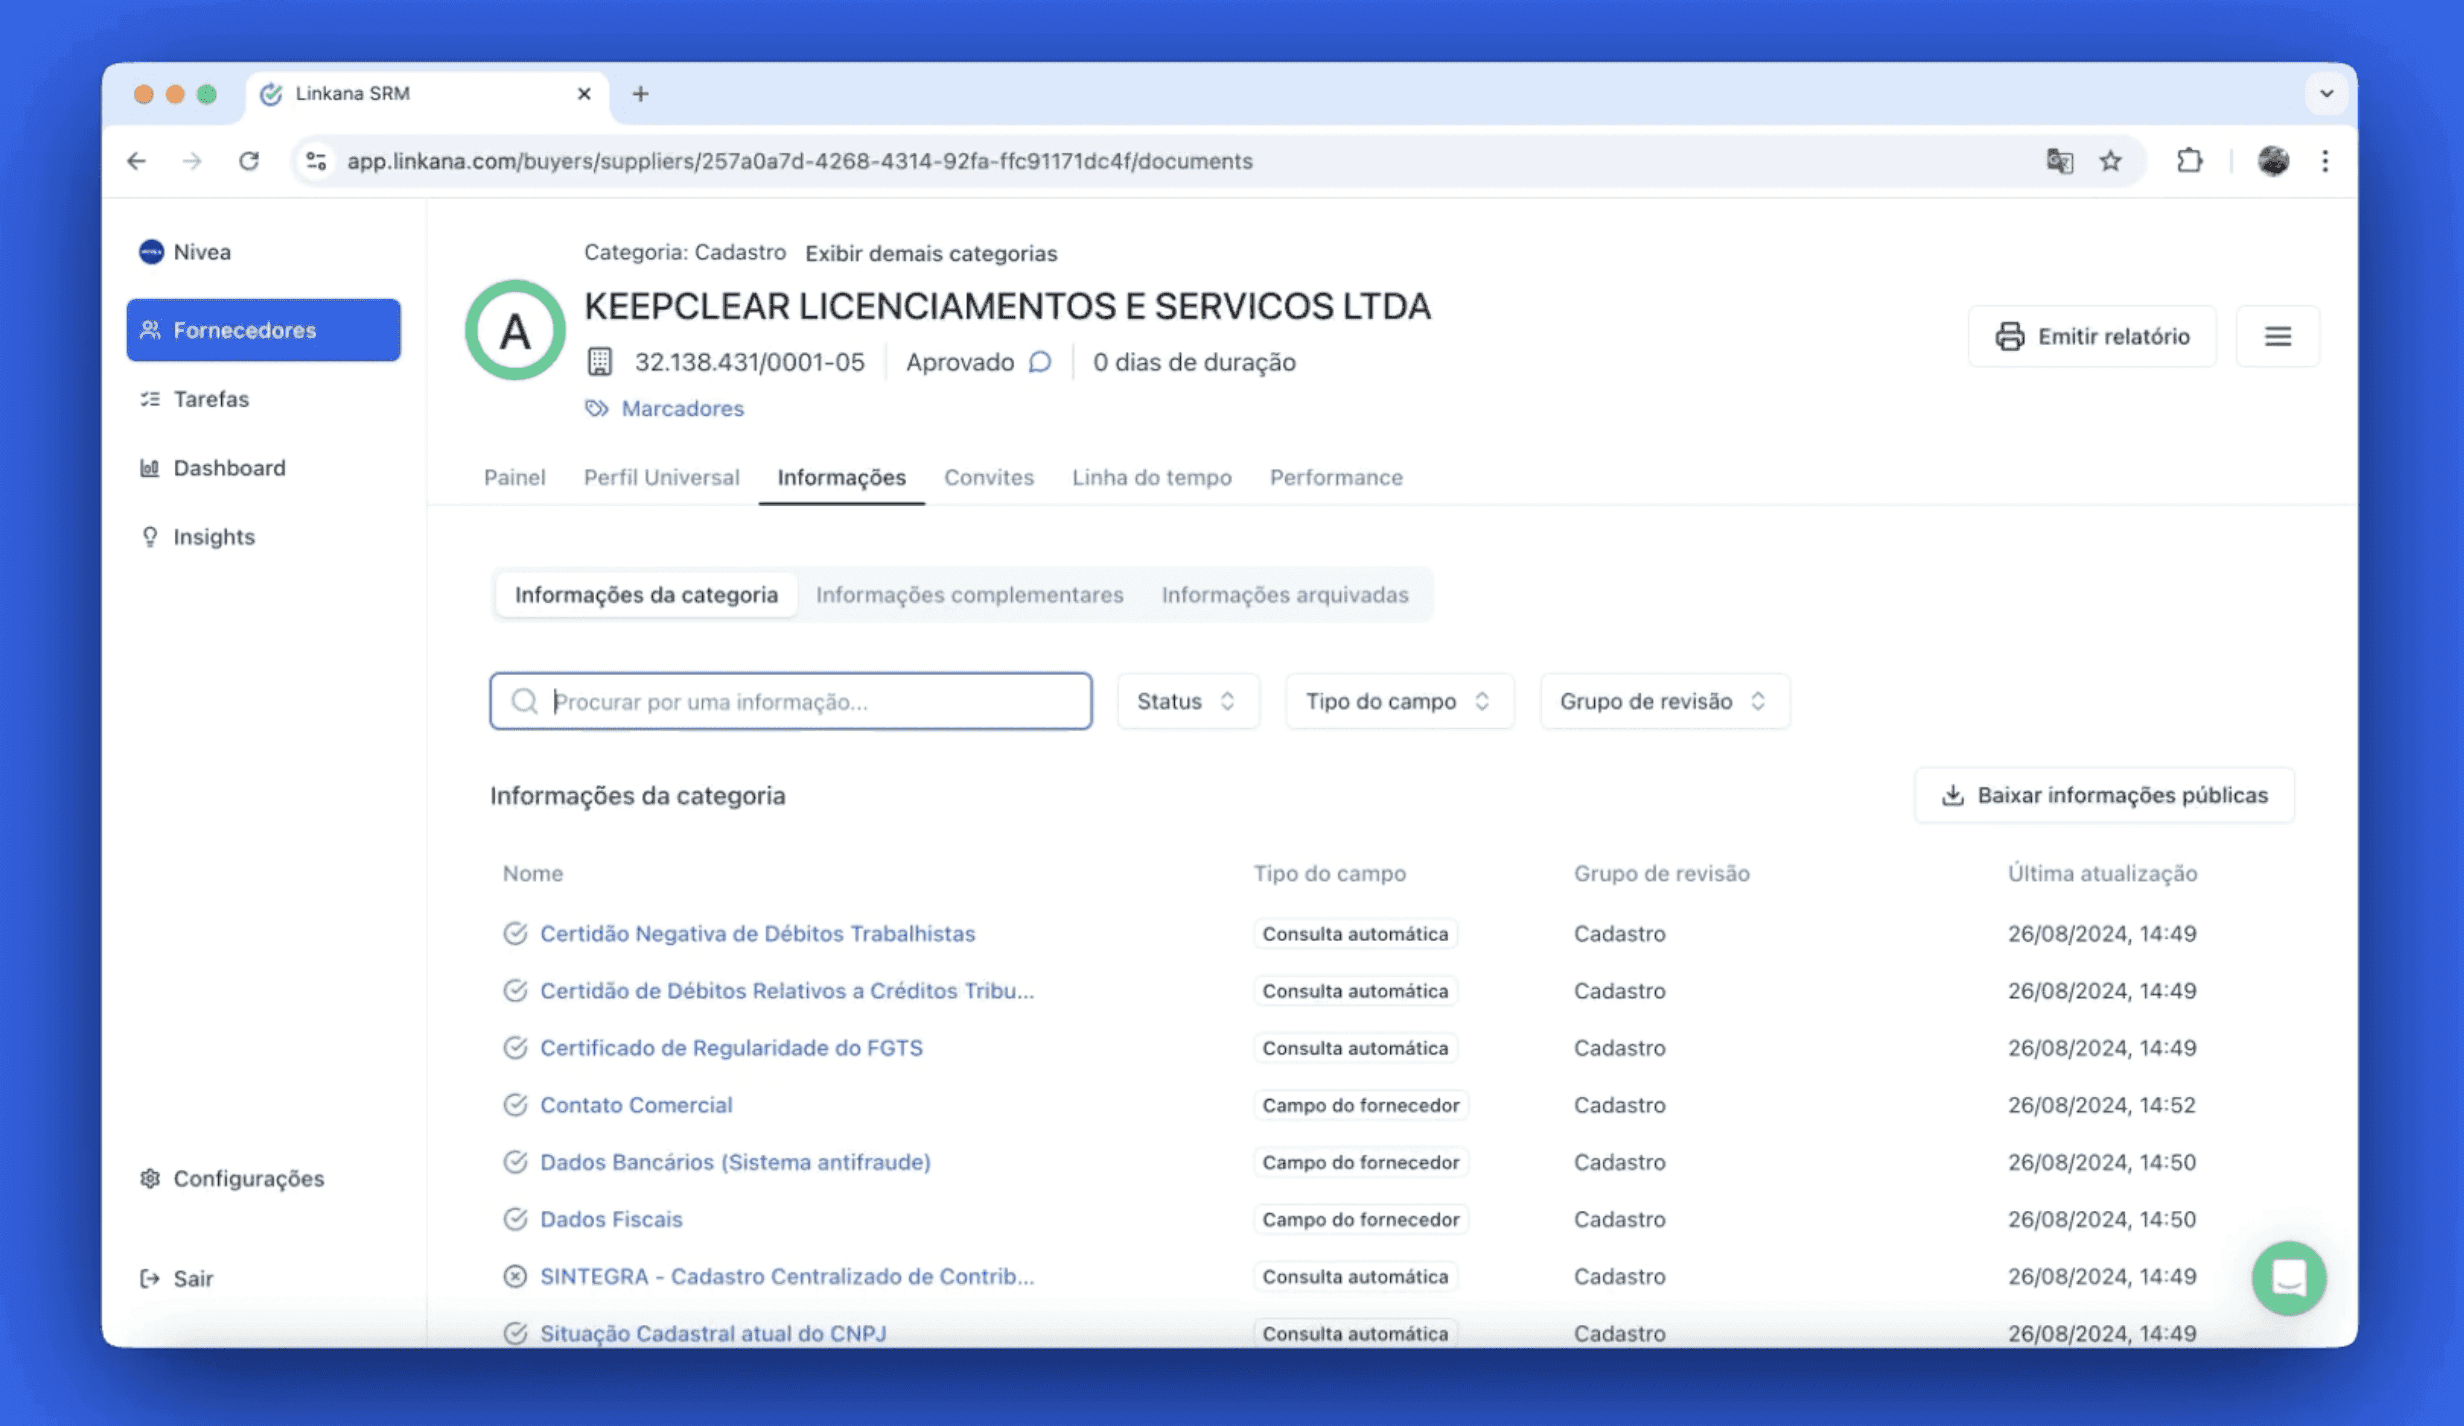The width and height of the screenshot is (2464, 1426).
Task: Click the Procurar por uma informação search field
Action: point(790,701)
